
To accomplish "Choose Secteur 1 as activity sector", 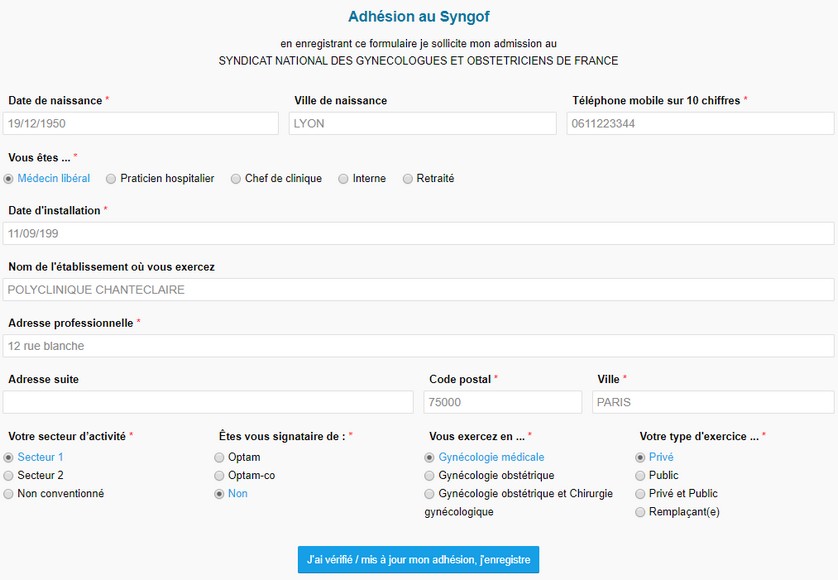I will (x=9, y=458).
